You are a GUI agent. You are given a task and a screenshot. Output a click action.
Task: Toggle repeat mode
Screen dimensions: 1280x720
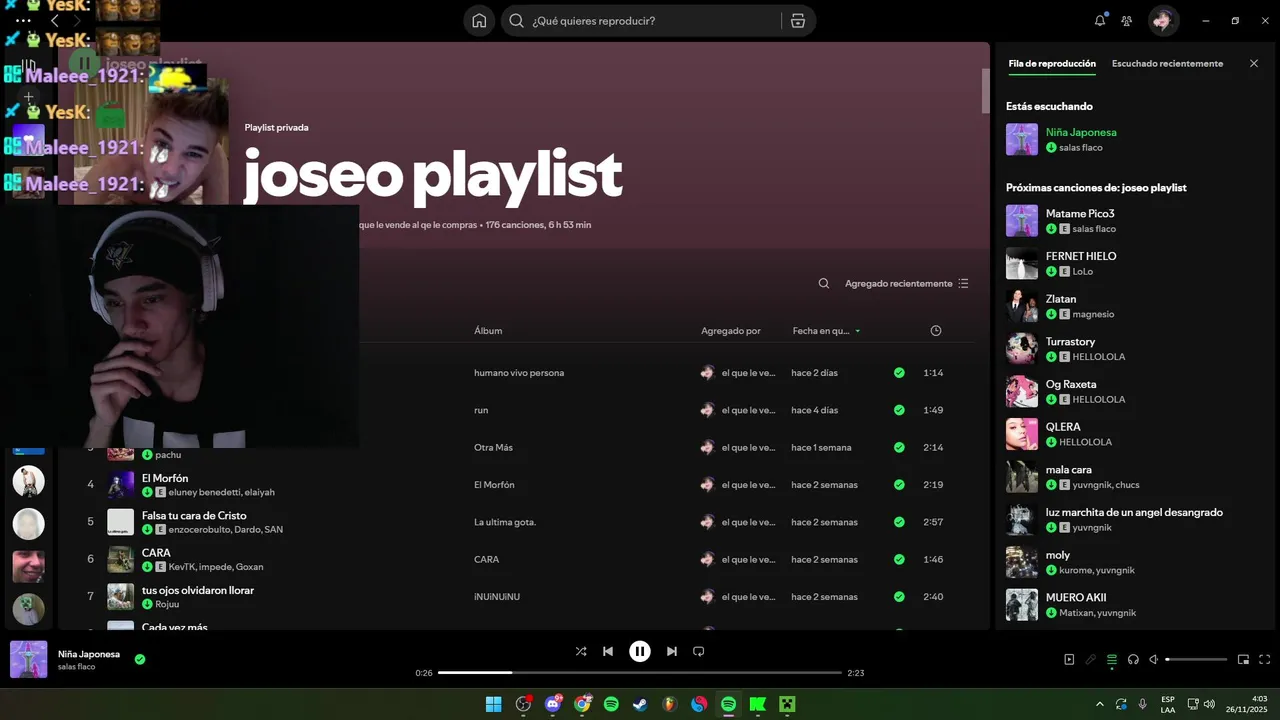pos(699,651)
